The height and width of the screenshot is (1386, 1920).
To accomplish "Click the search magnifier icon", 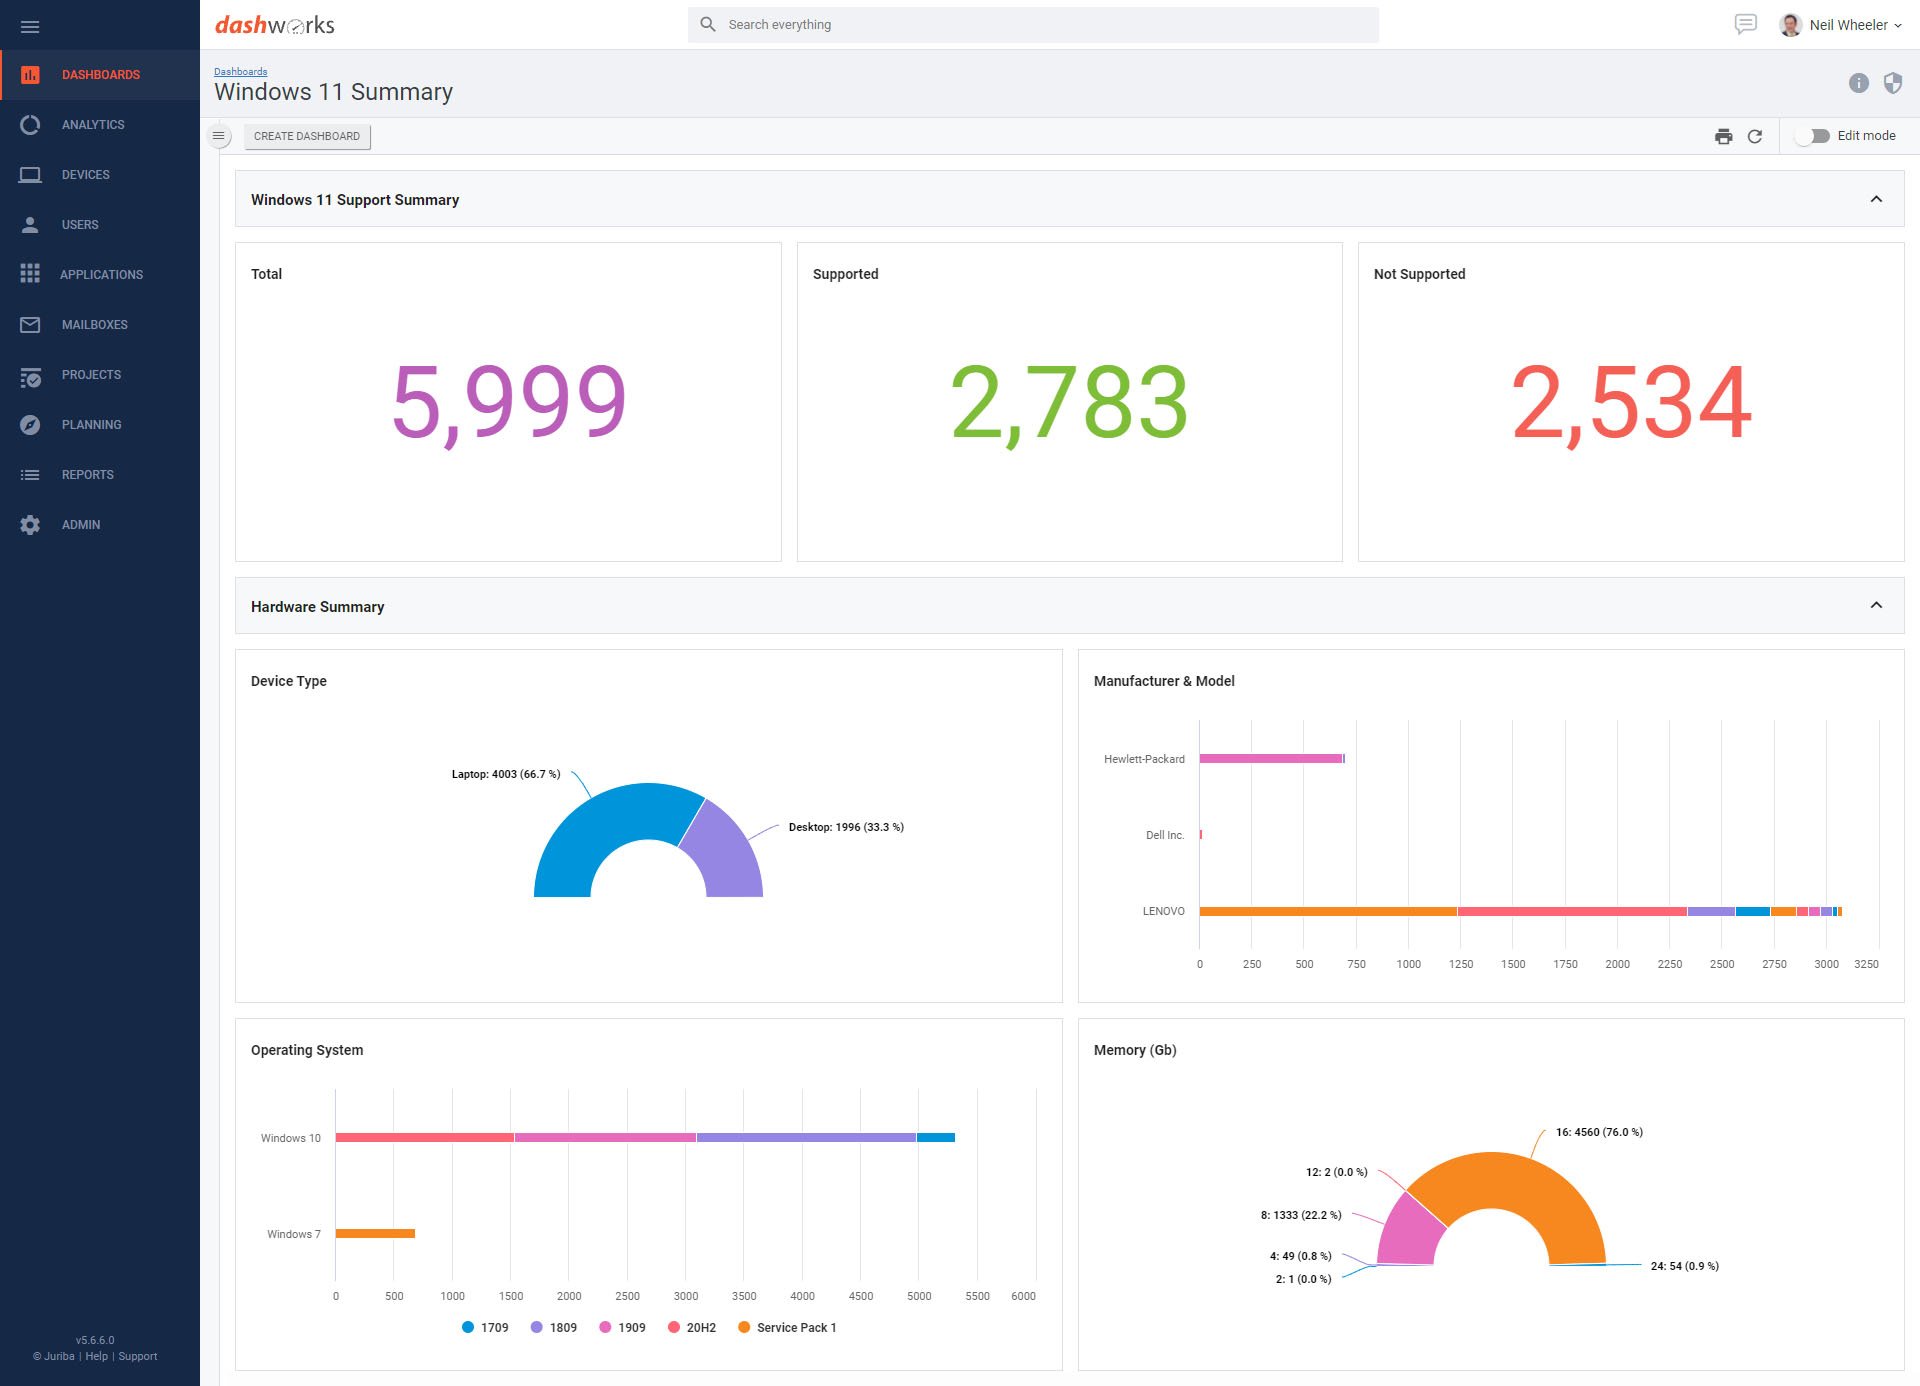I will 708,25.
